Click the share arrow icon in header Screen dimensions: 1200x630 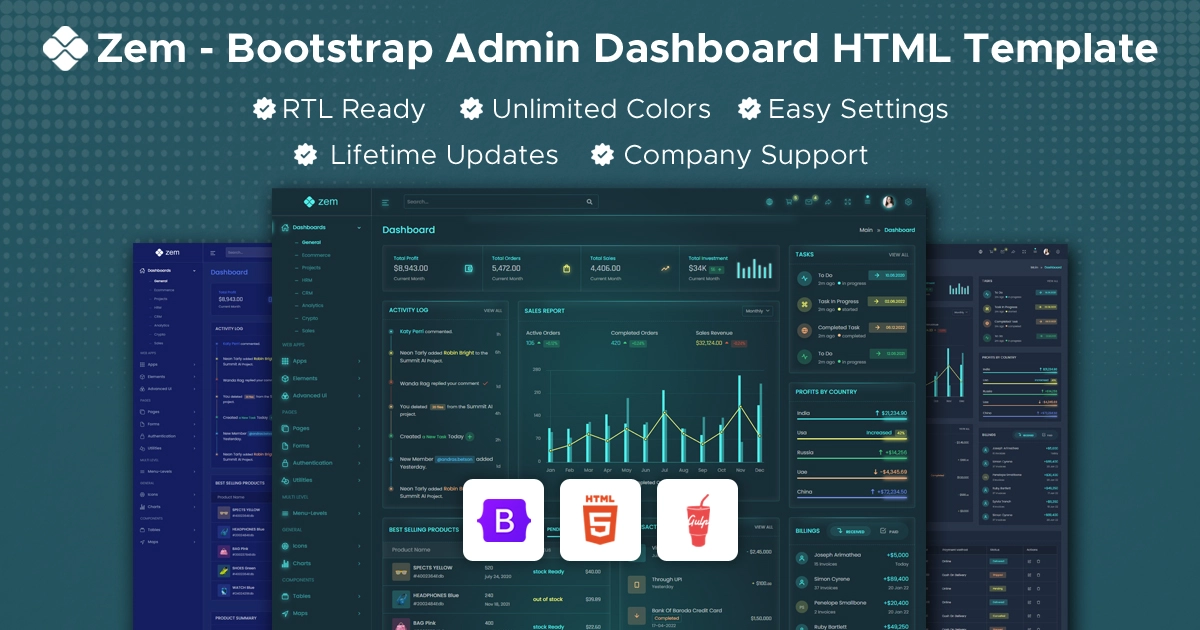[828, 202]
